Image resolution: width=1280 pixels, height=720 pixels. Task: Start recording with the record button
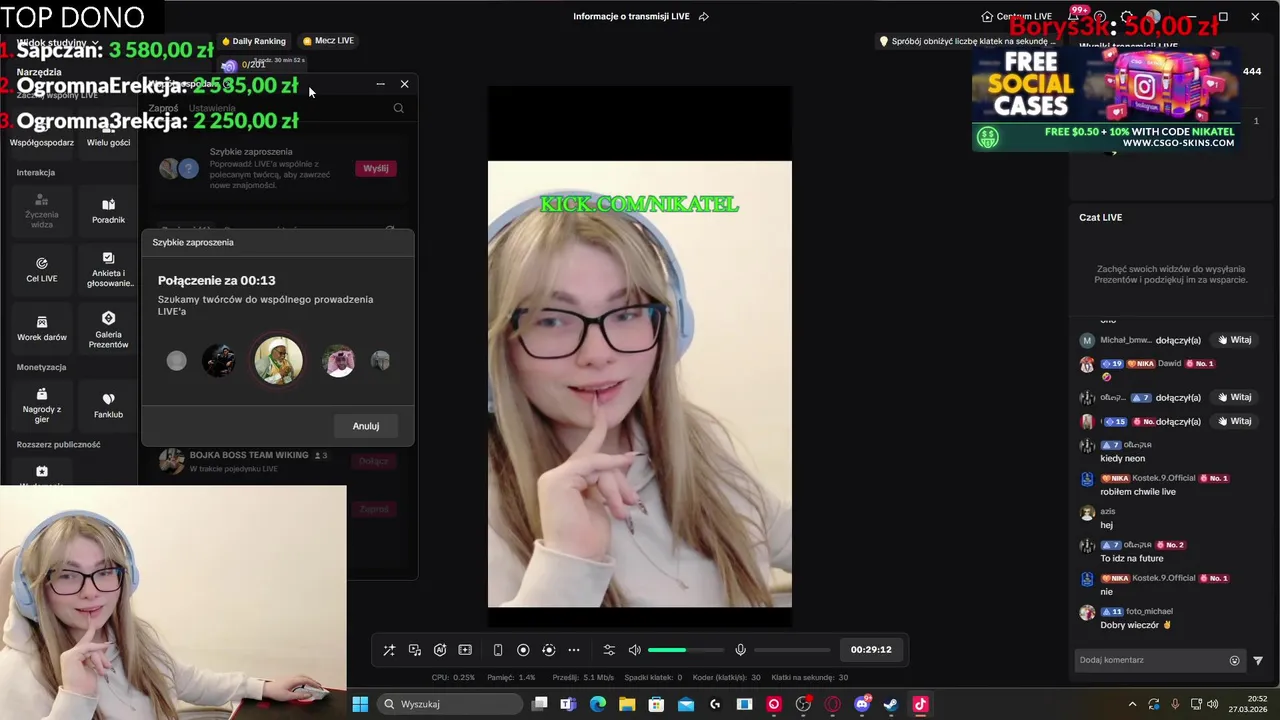(523, 650)
